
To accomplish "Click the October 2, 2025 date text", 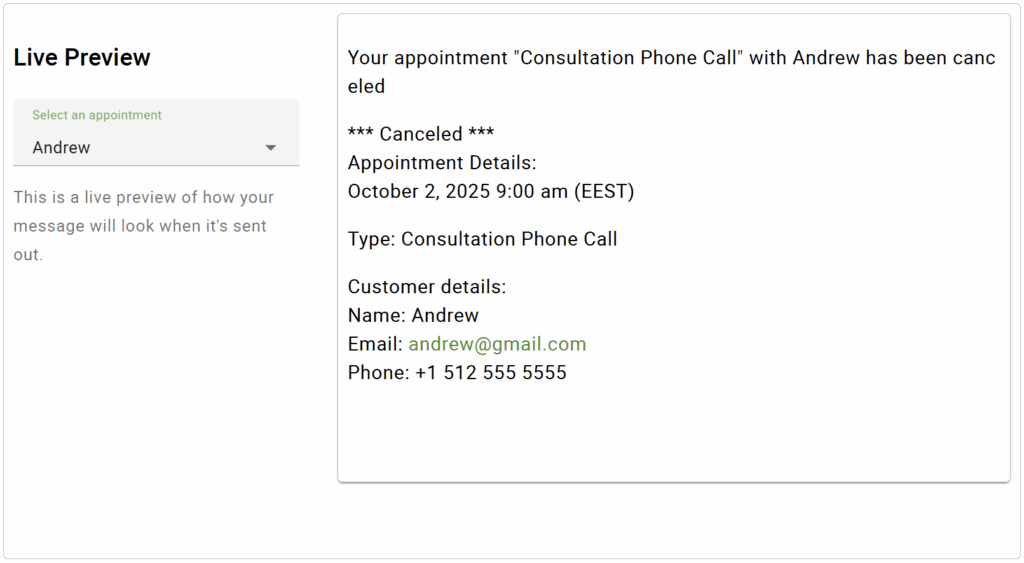I will [419, 191].
